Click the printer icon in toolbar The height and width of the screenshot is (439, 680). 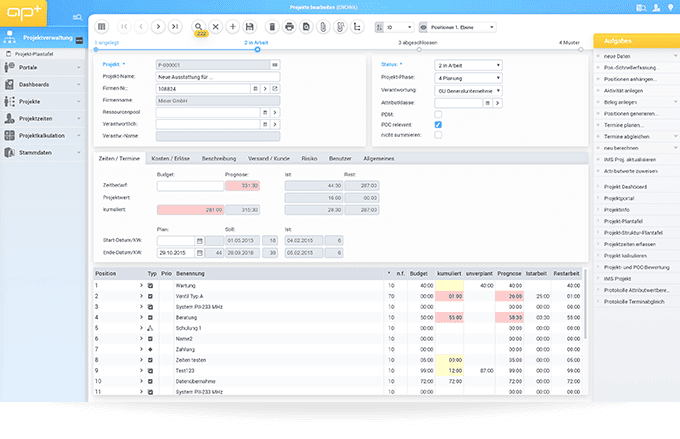point(290,26)
